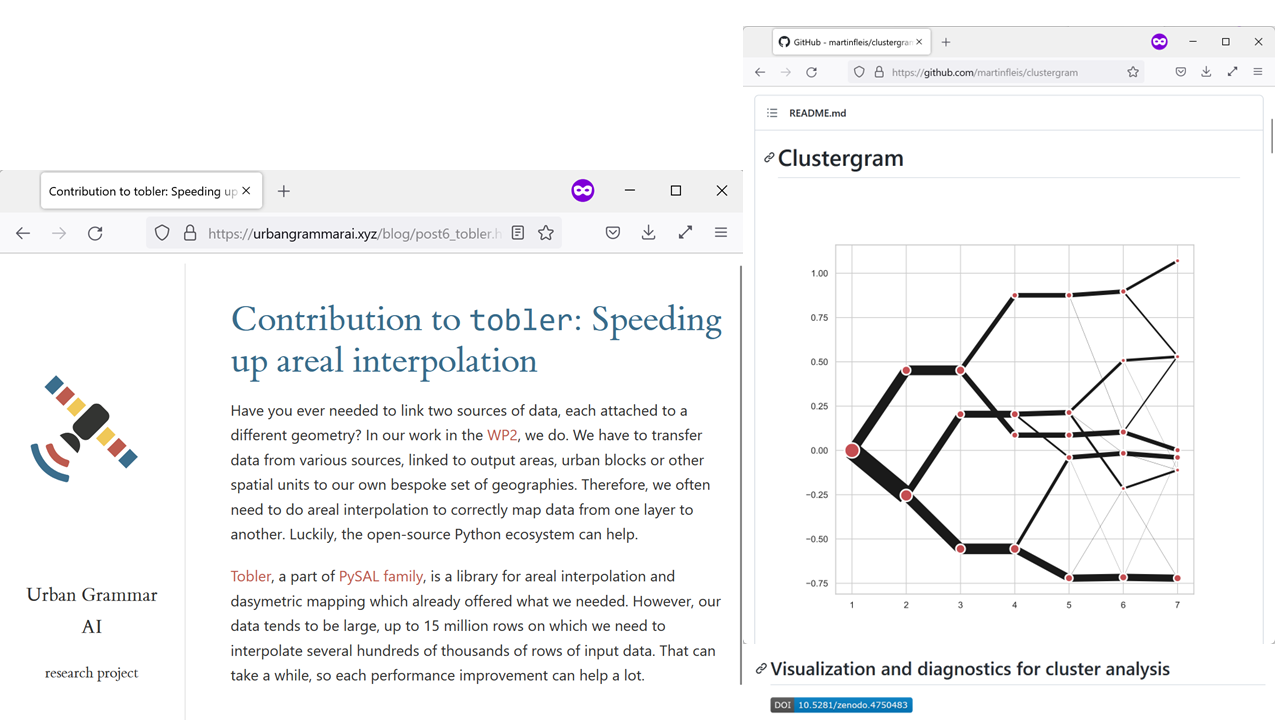The height and width of the screenshot is (720, 1280).
Task: Click the reload button in urbangrammarai window
Action: 95,233
